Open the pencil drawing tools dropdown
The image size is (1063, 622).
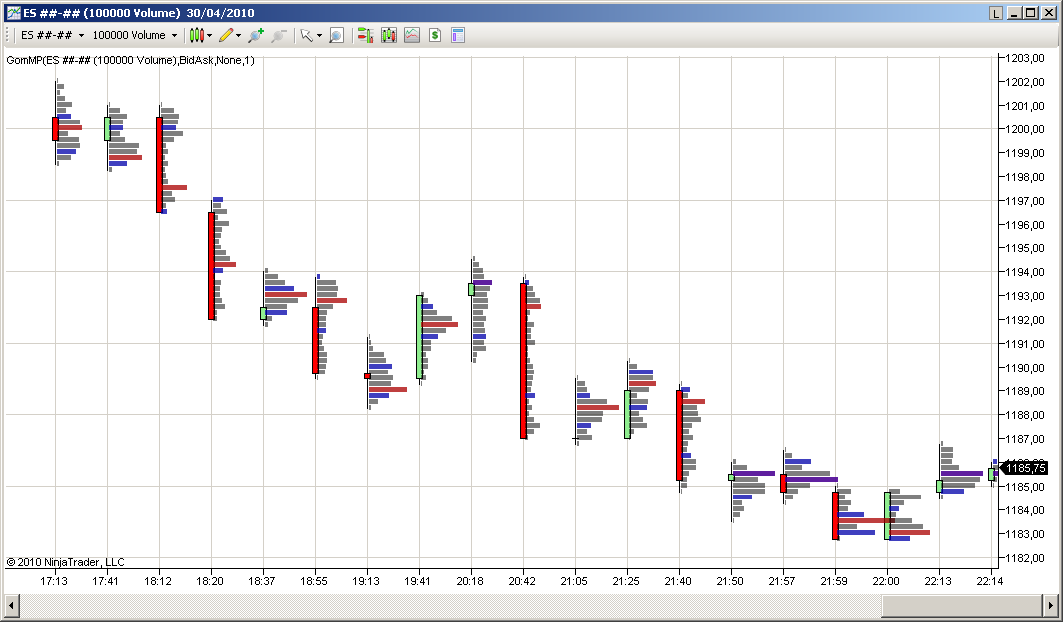pyautogui.click(x=230, y=35)
